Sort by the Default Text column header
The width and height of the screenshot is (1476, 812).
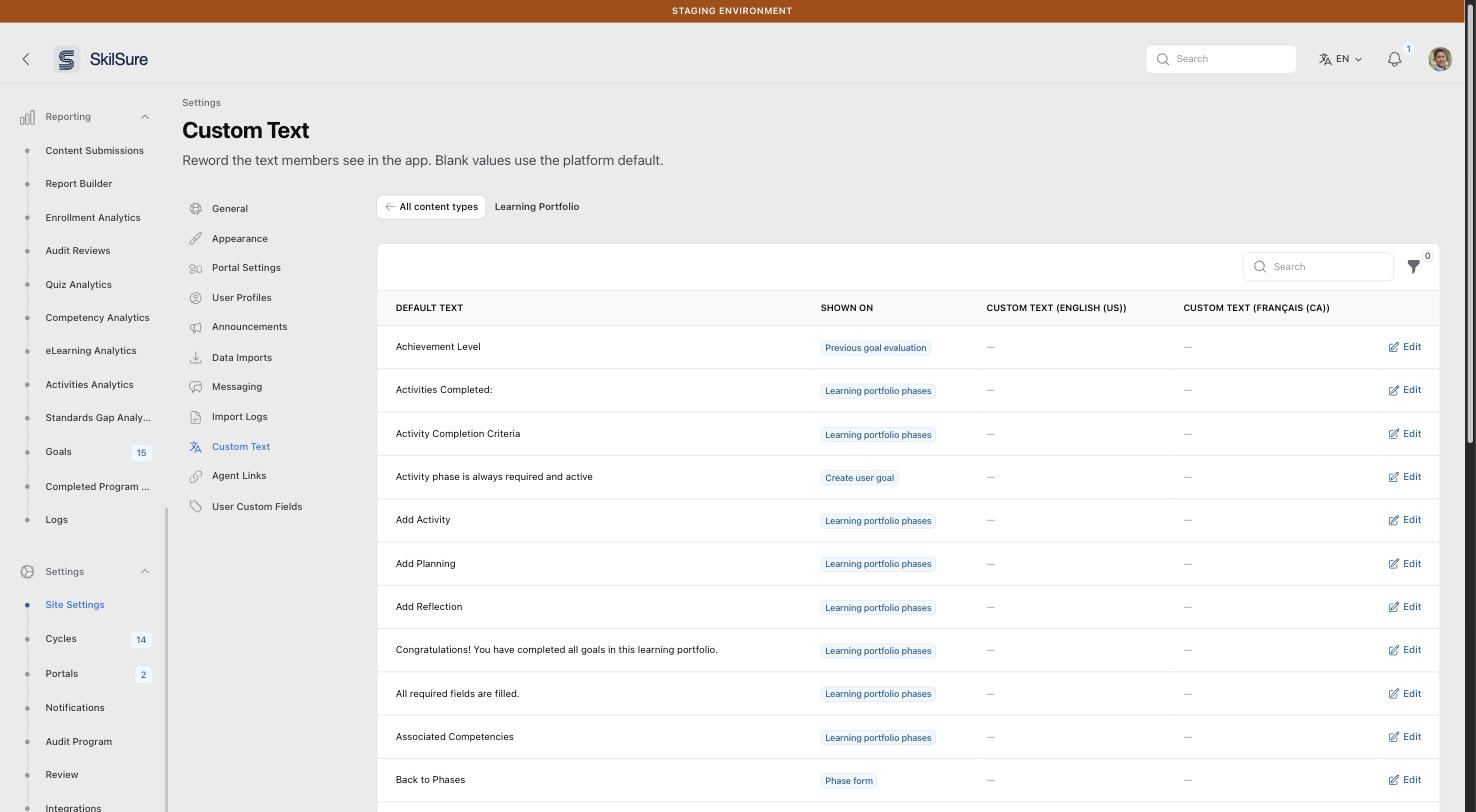coord(429,308)
